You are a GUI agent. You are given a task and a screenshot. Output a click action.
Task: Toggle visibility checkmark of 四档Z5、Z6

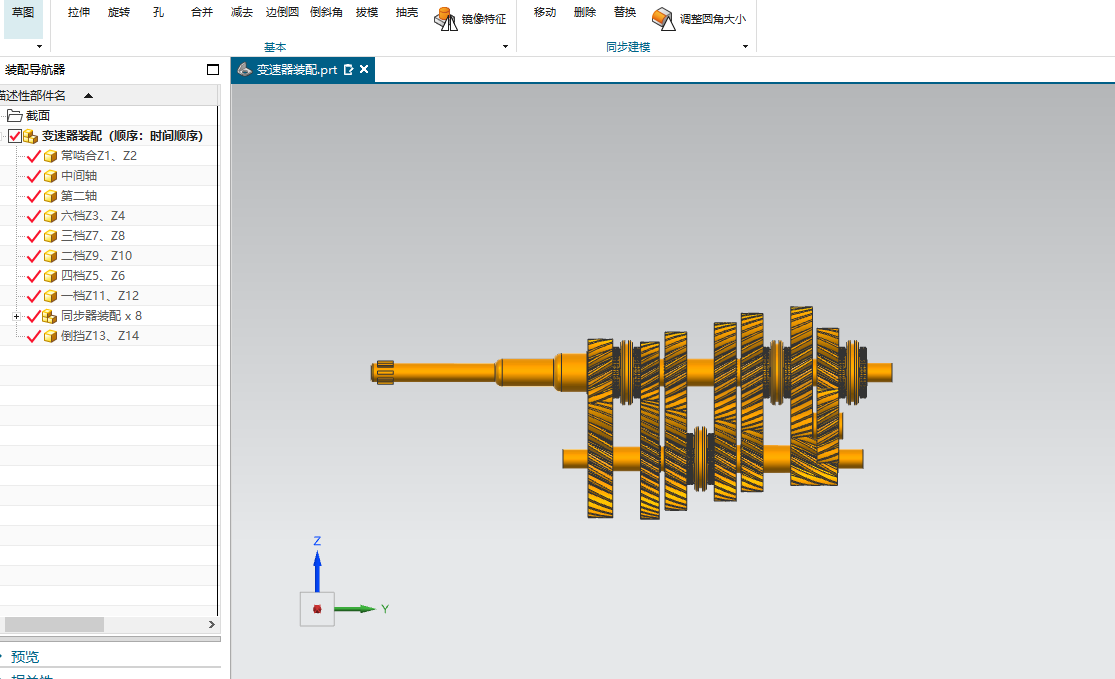coord(33,276)
